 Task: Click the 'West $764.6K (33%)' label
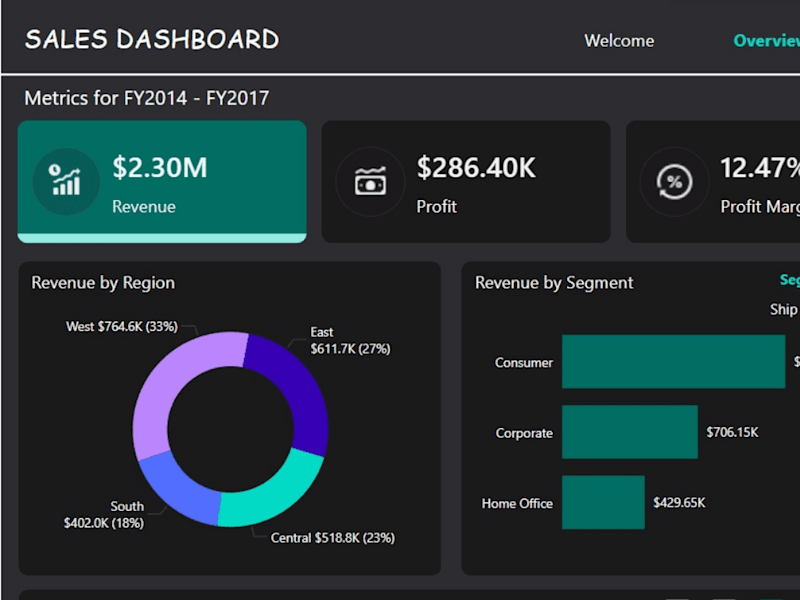click(122, 327)
